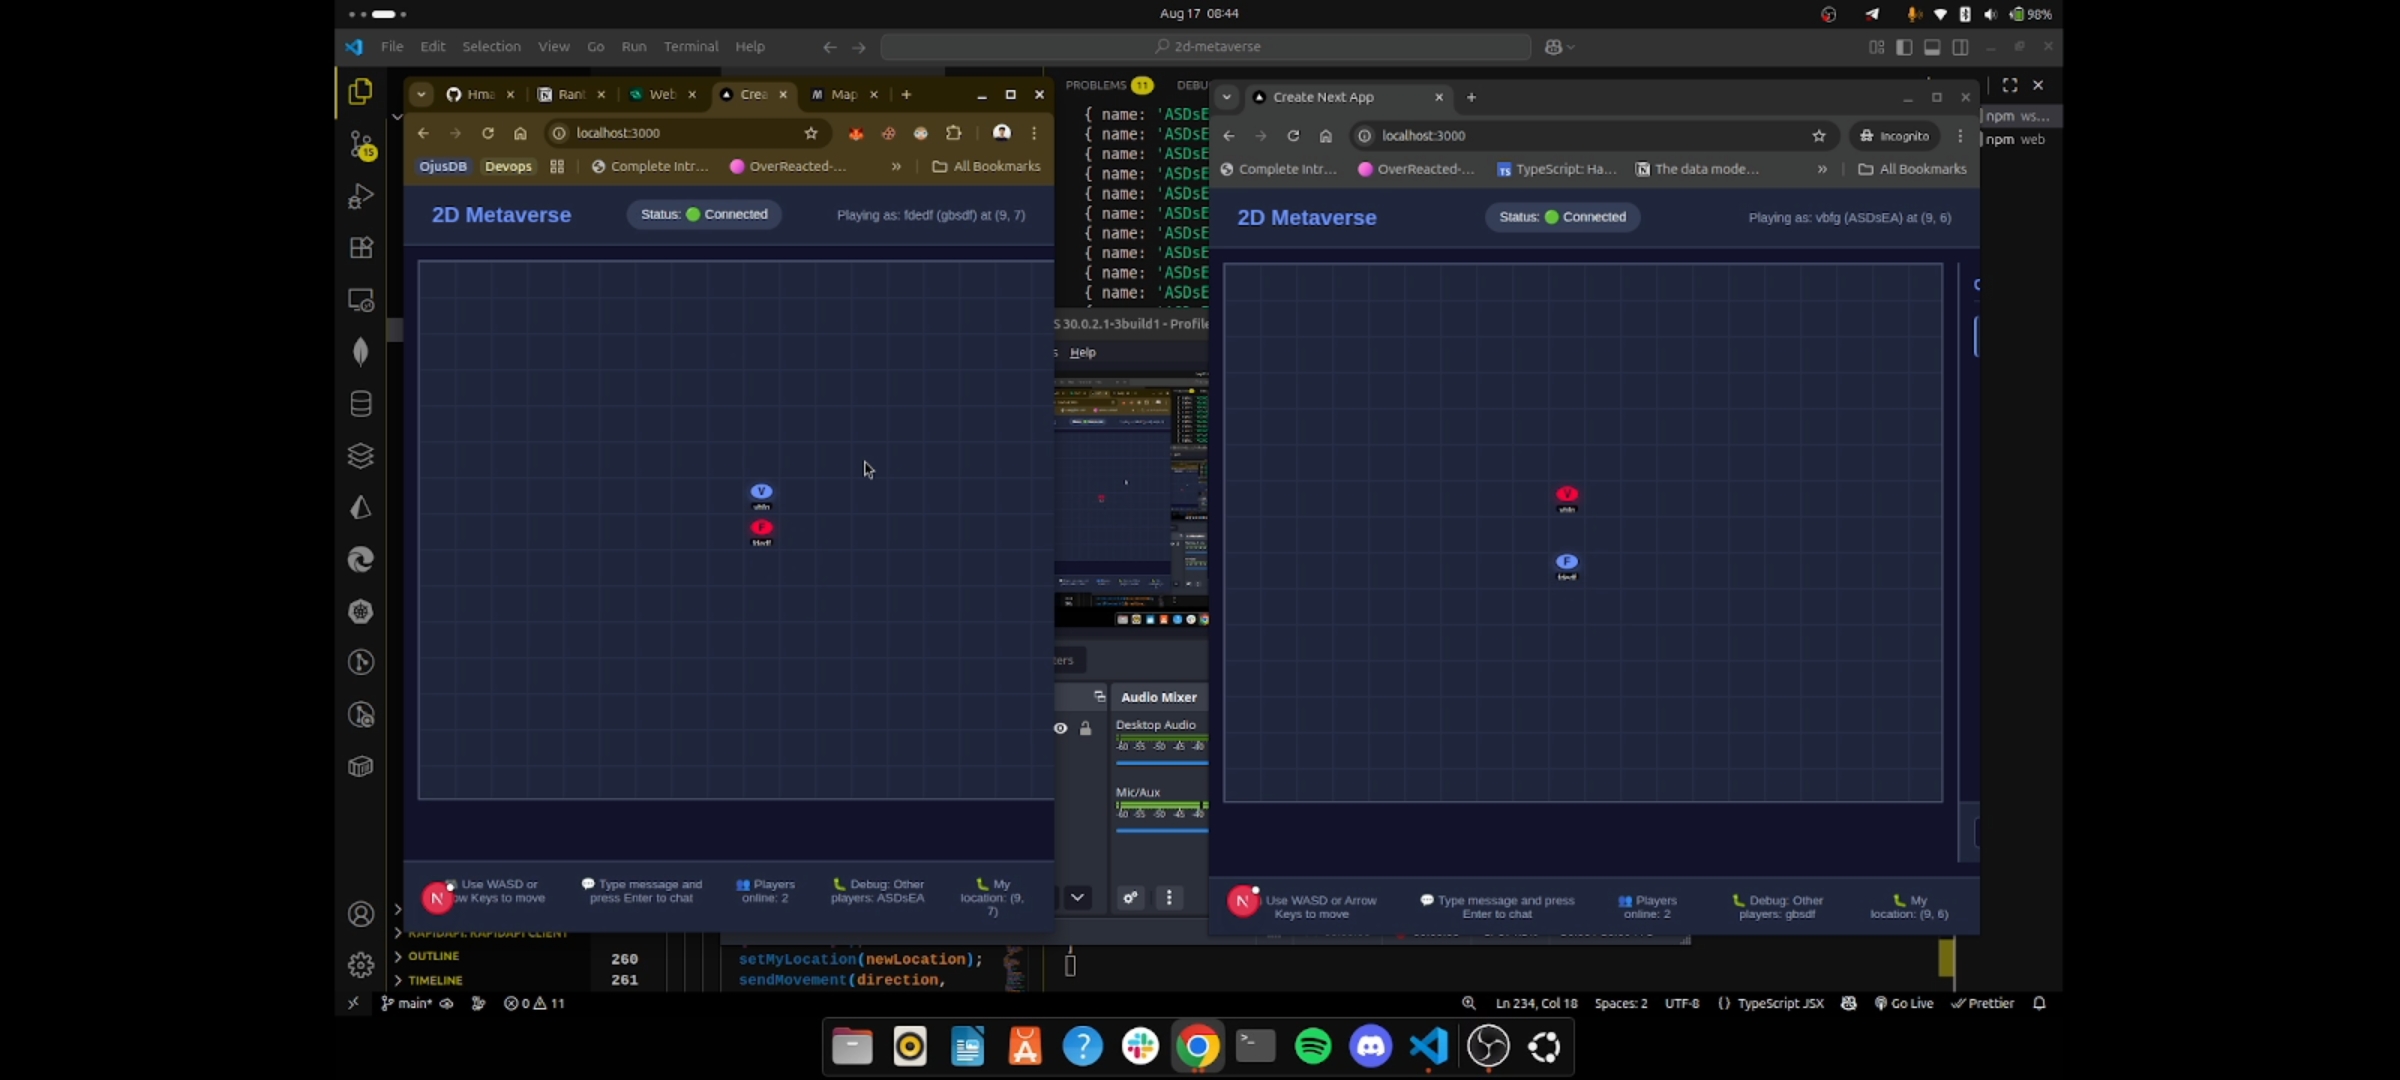2400x1080 pixels.
Task: Launch Spotify from the dock
Action: (1313, 1046)
